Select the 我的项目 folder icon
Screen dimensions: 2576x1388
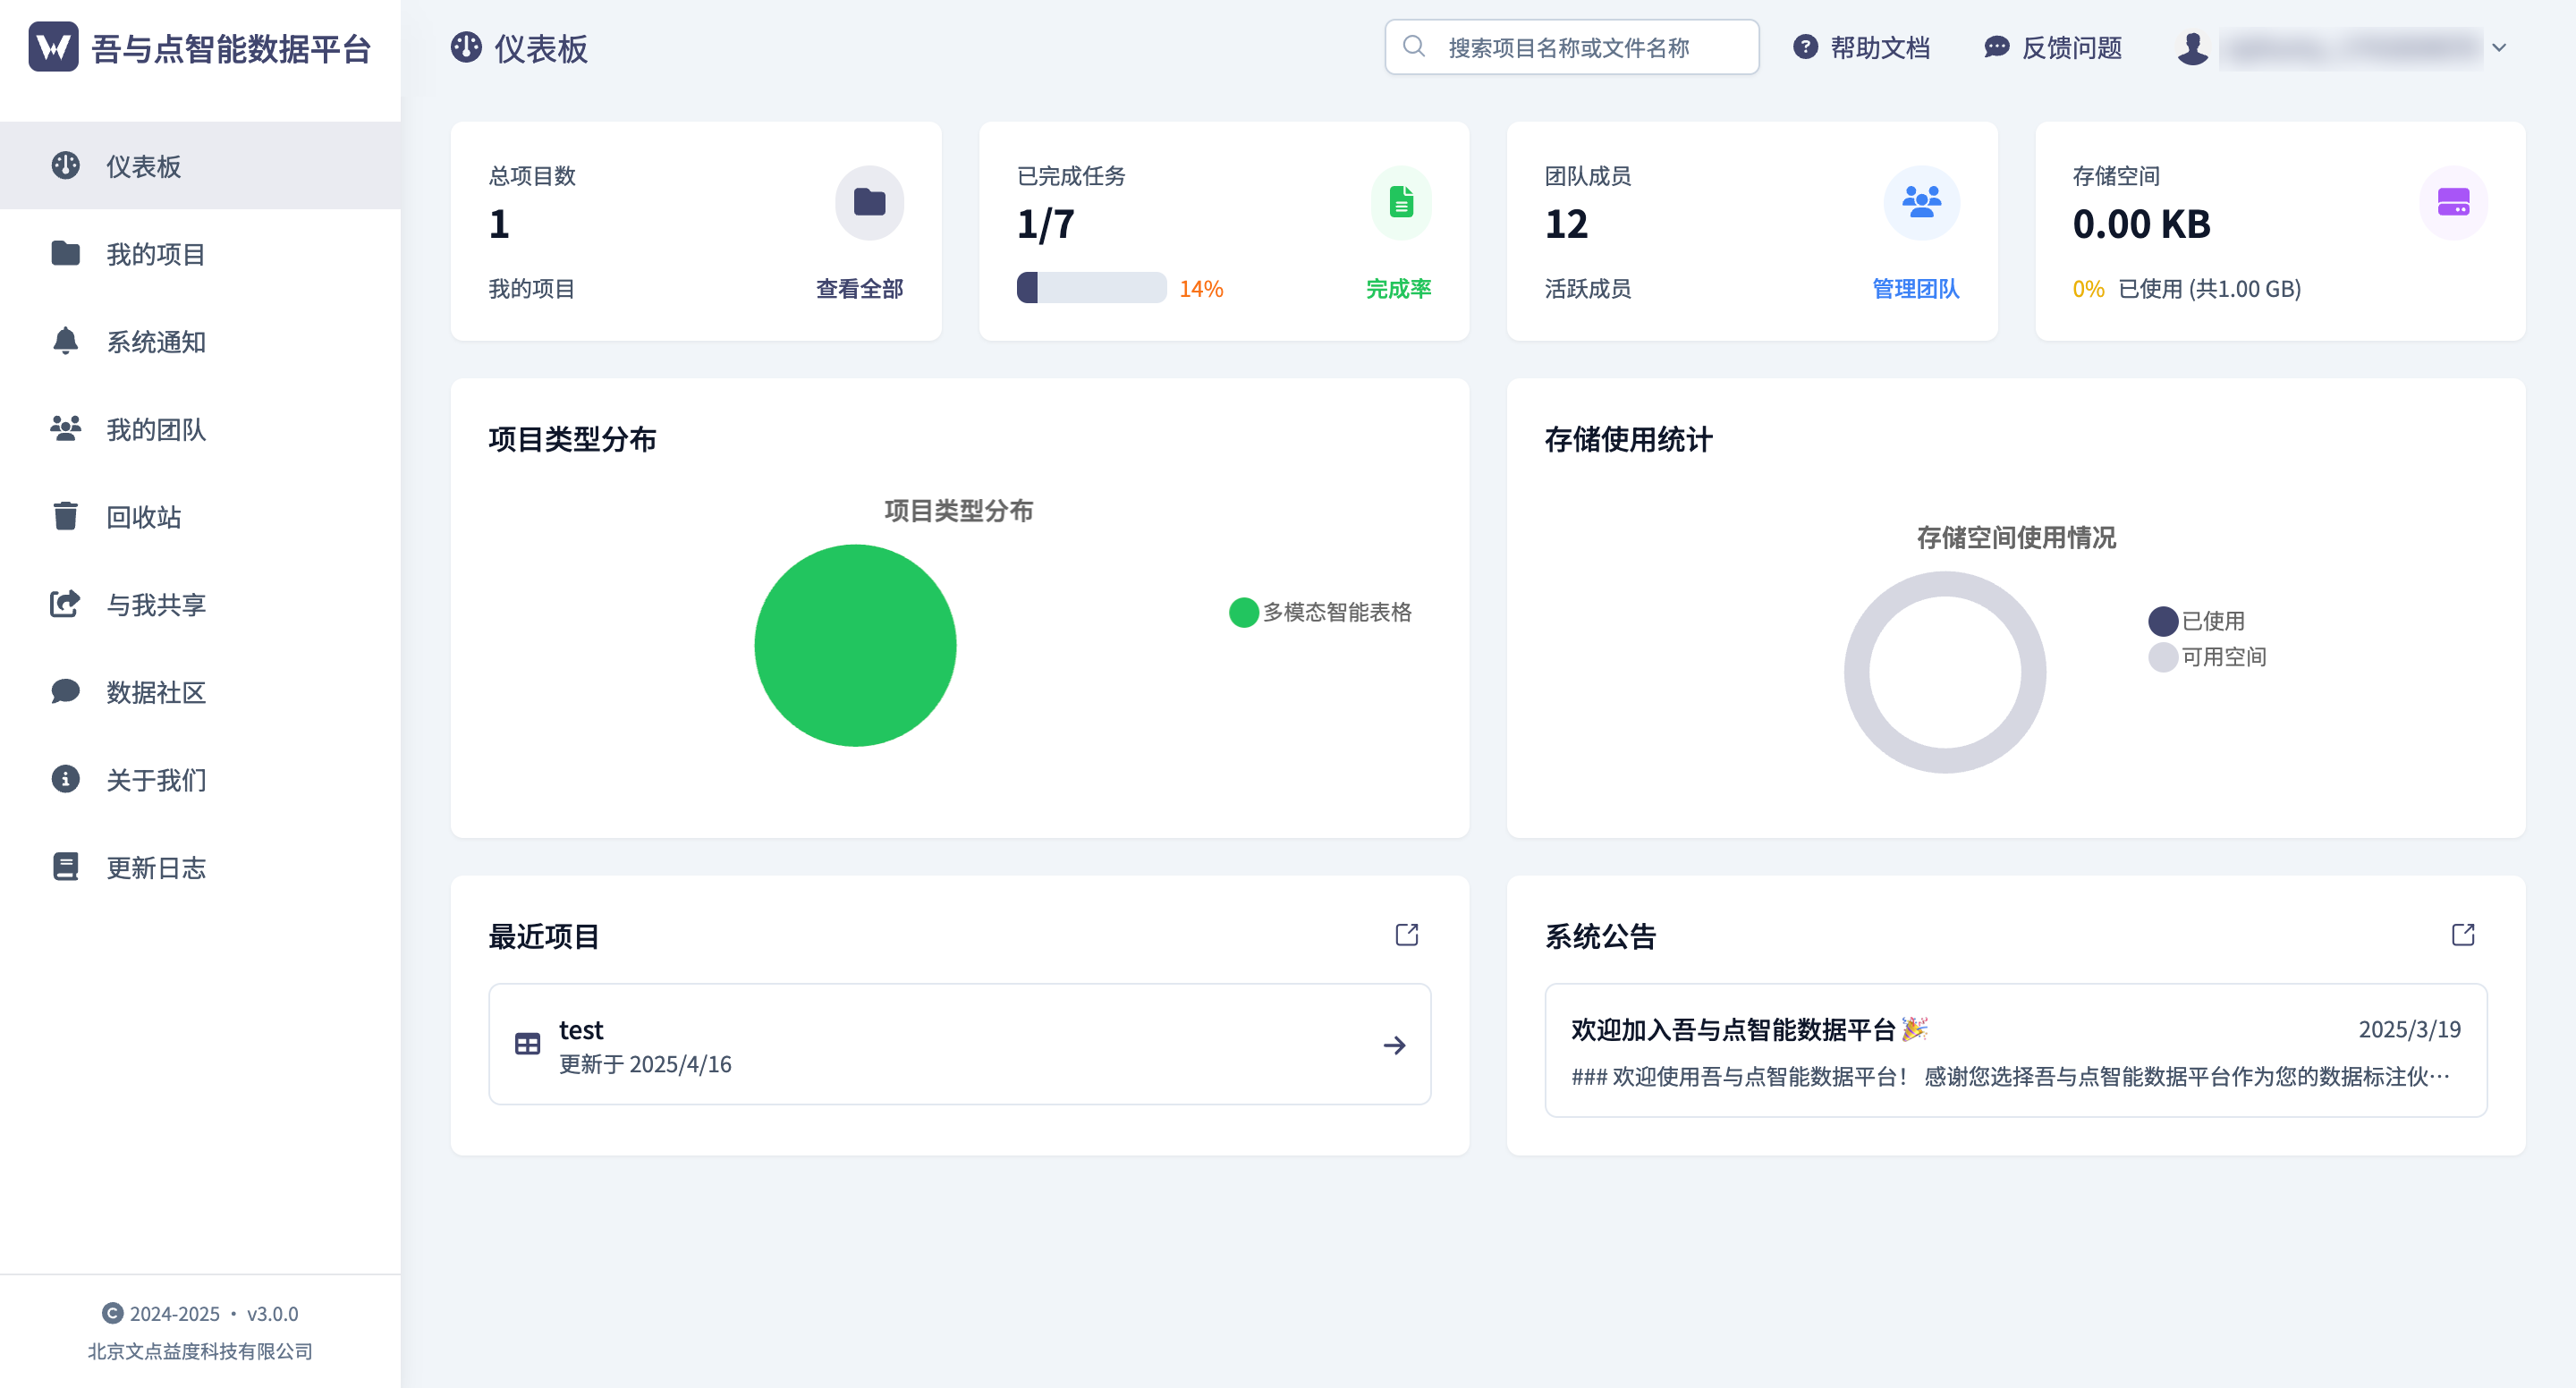pyautogui.click(x=64, y=255)
